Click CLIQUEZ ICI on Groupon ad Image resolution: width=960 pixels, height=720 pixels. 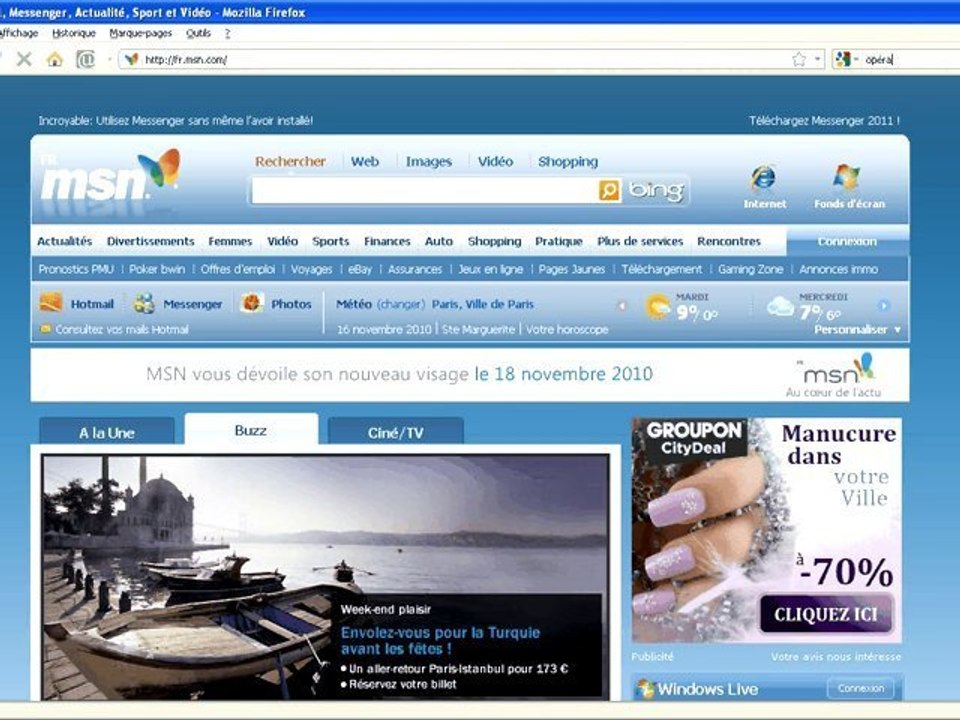coord(825,614)
